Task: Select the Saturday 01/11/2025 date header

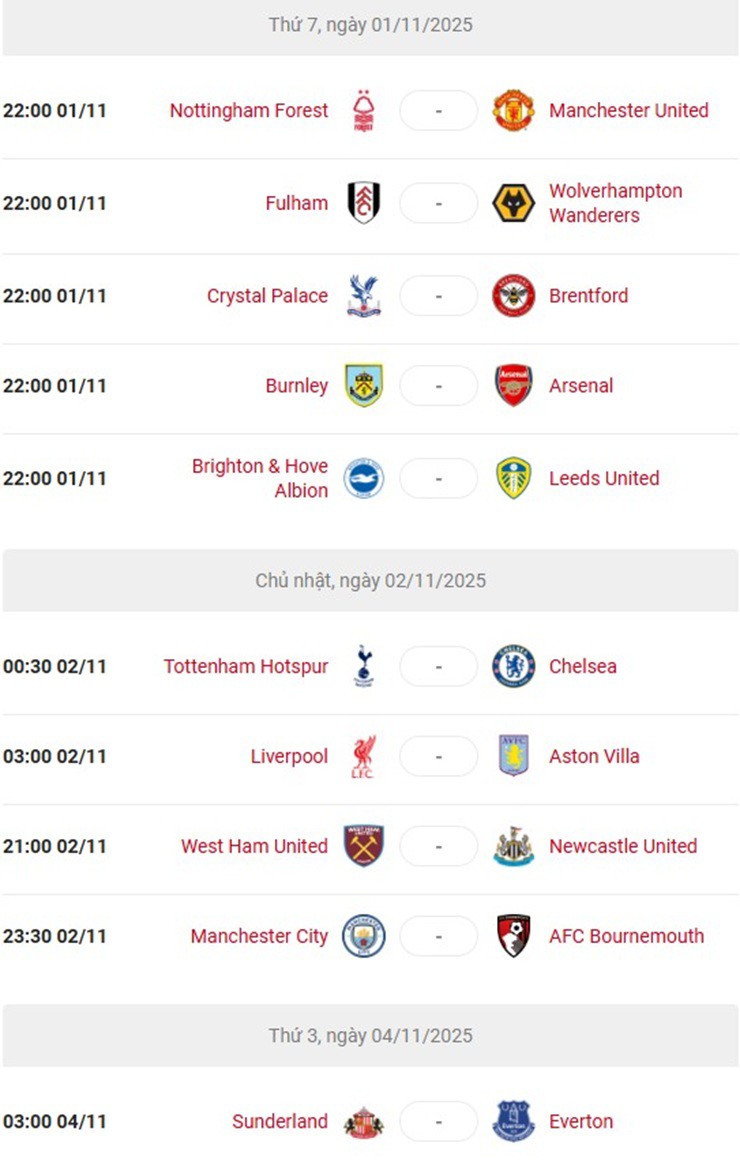Action: click(370, 25)
